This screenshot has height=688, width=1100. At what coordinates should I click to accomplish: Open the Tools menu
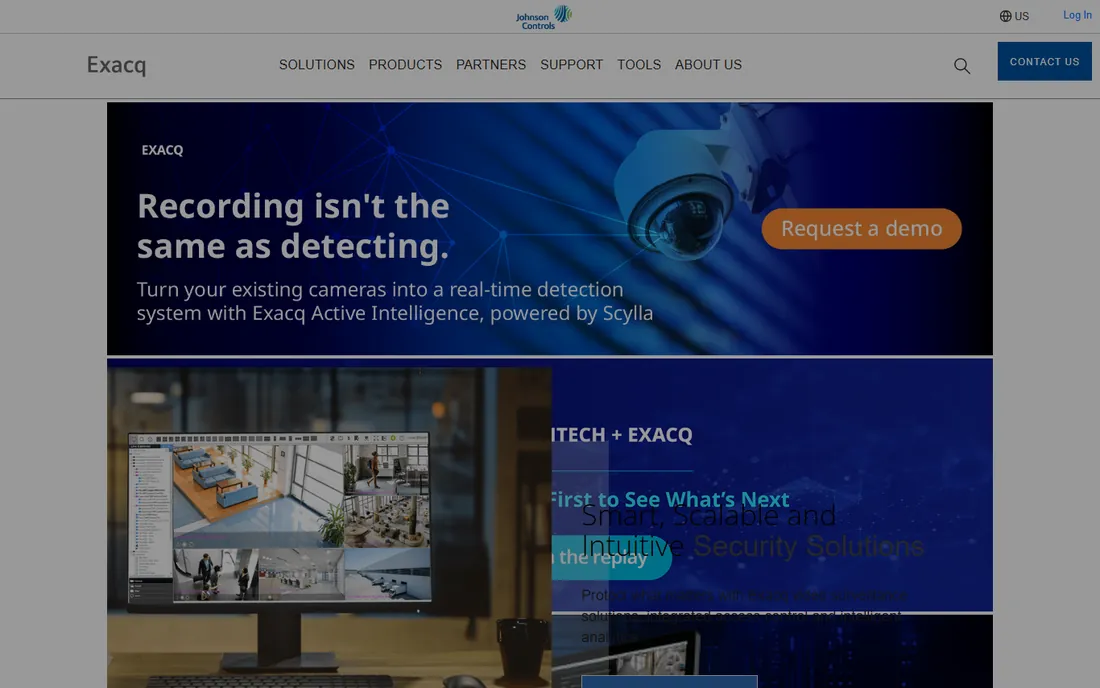point(639,65)
